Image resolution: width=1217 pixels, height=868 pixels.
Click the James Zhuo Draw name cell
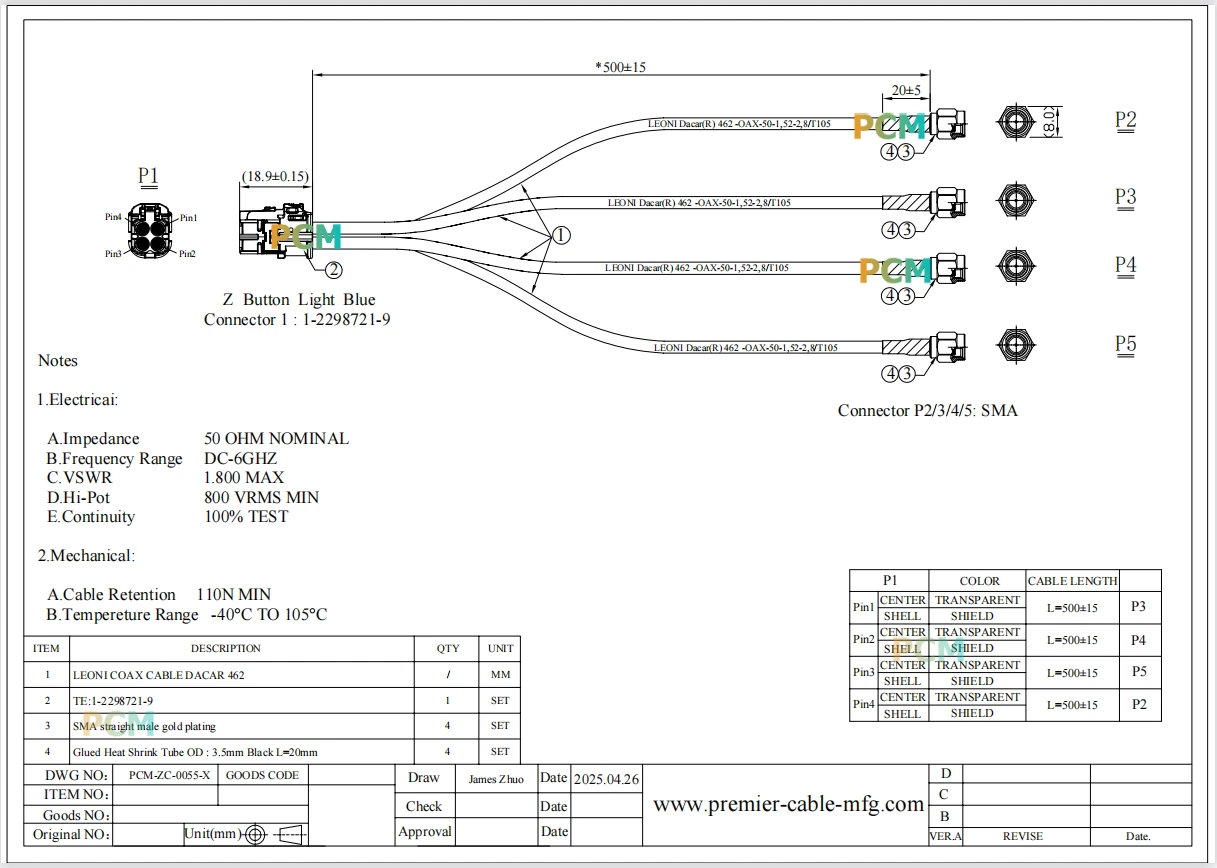(496, 779)
